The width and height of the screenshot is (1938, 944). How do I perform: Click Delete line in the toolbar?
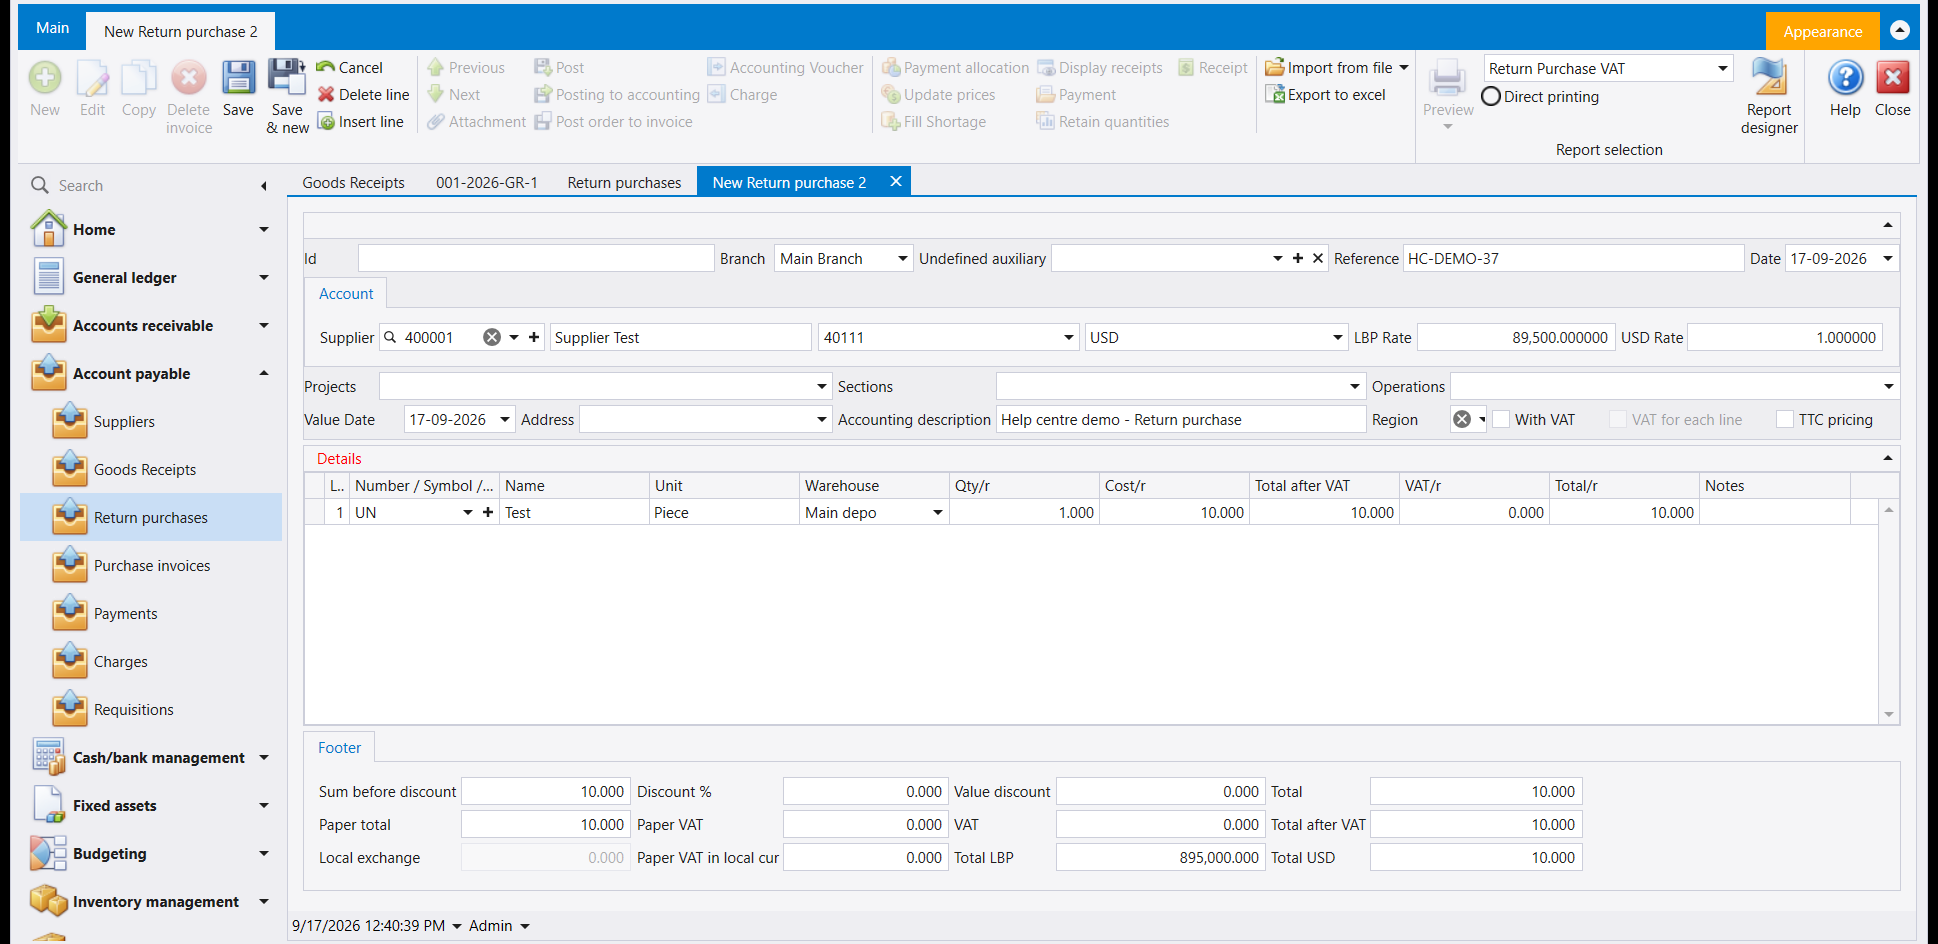pyautogui.click(x=363, y=95)
